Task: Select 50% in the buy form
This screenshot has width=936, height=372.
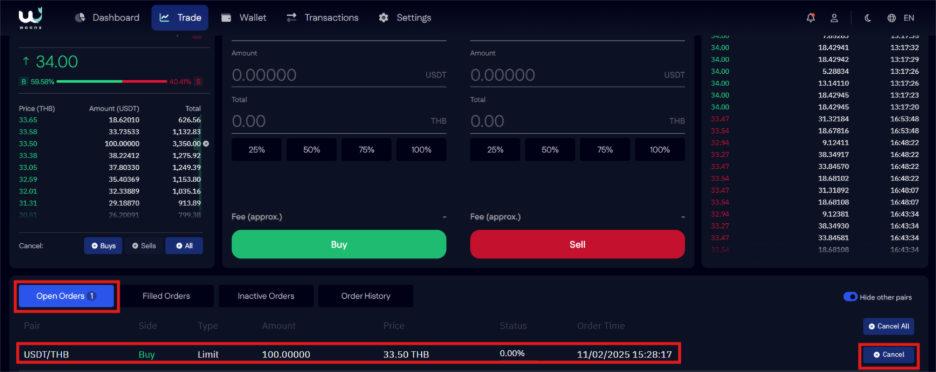Action: click(311, 150)
